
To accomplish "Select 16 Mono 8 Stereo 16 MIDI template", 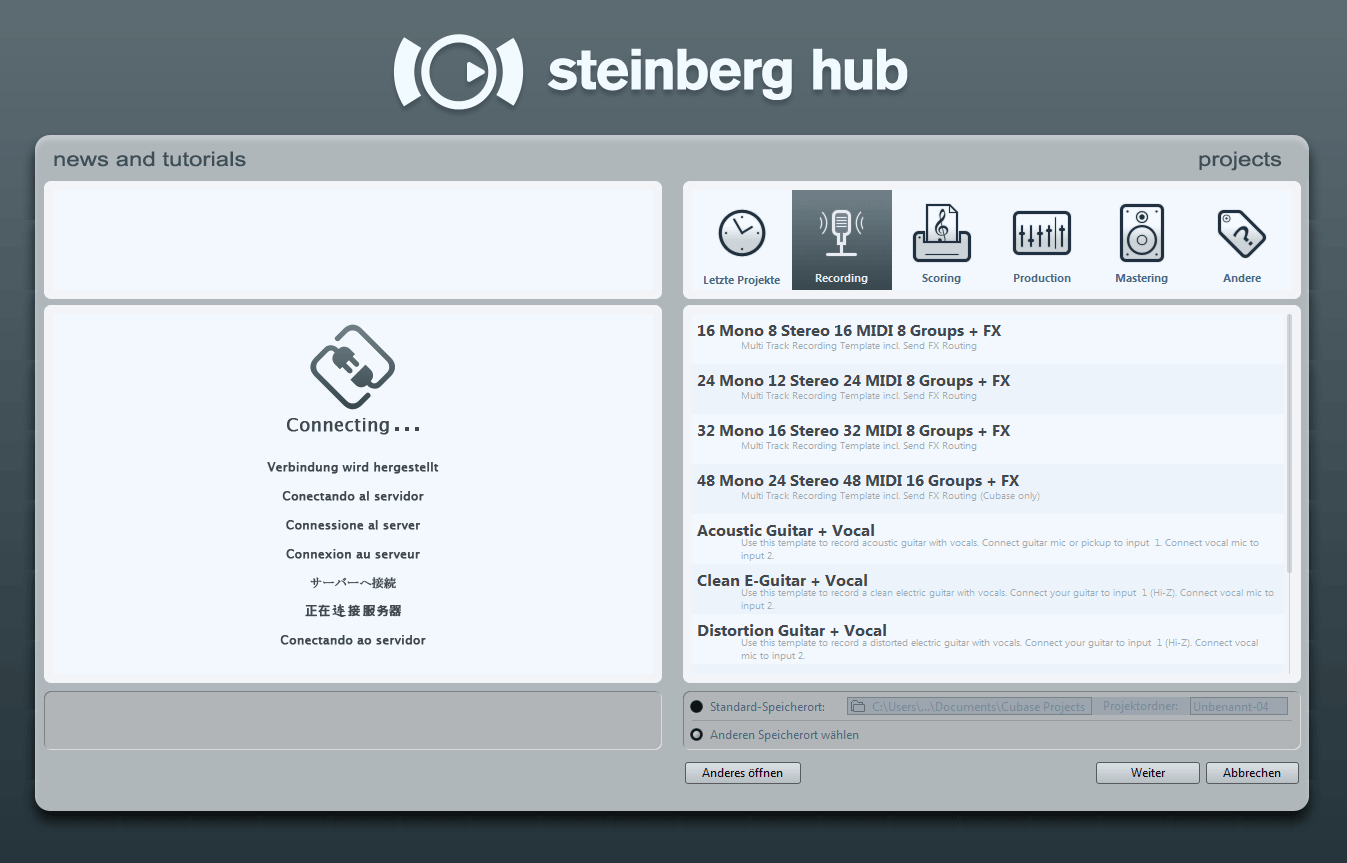I will [988, 339].
